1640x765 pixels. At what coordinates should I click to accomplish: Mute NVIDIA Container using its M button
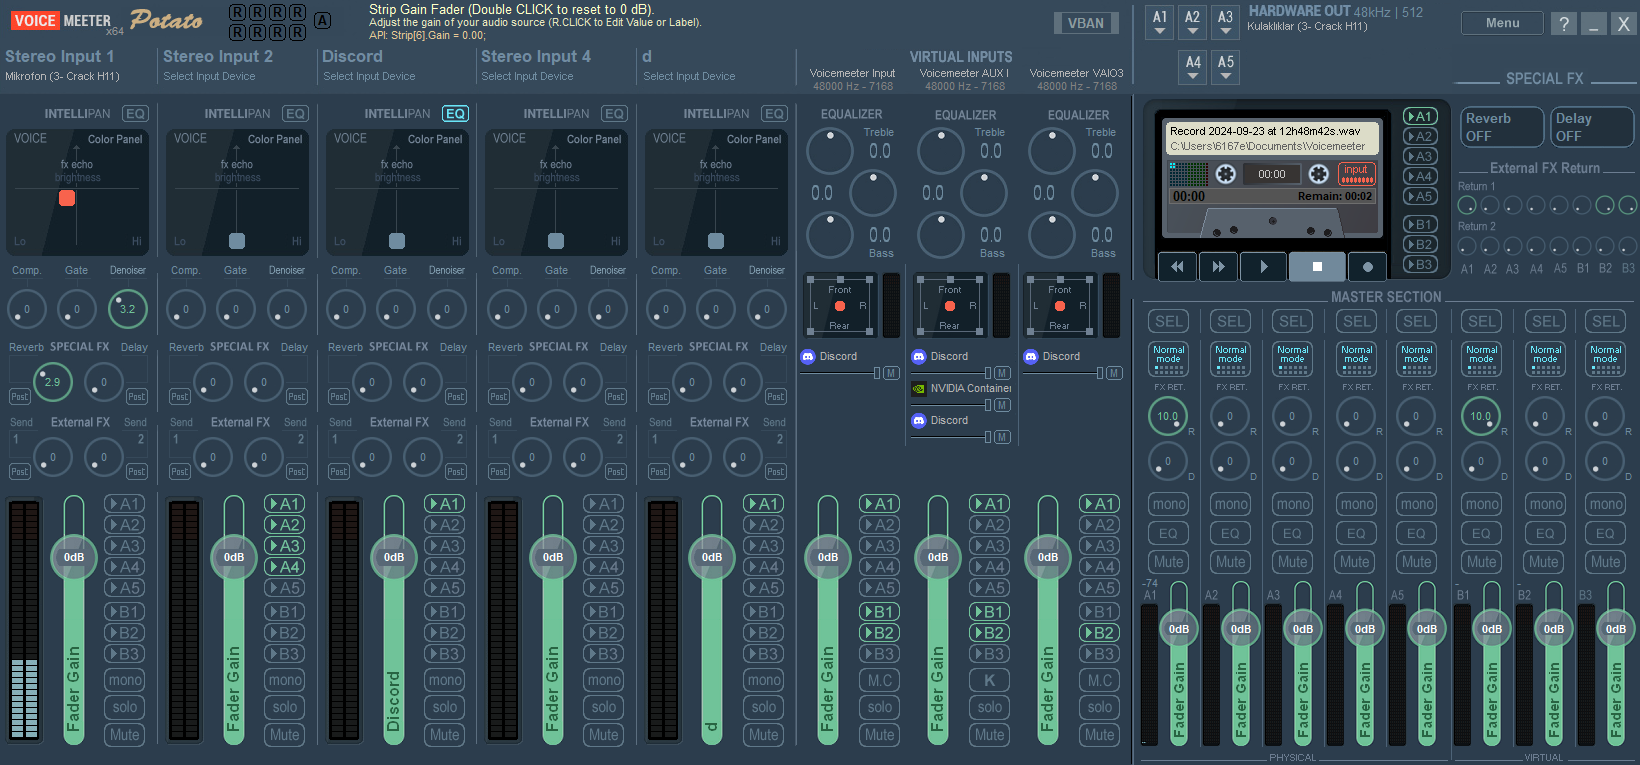point(1002,405)
